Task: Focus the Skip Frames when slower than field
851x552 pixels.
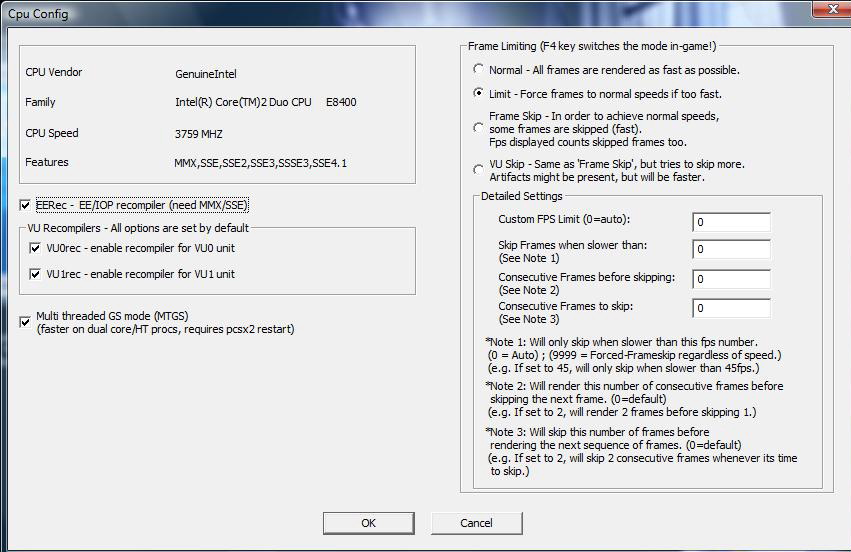Action: [x=732, y=249]
